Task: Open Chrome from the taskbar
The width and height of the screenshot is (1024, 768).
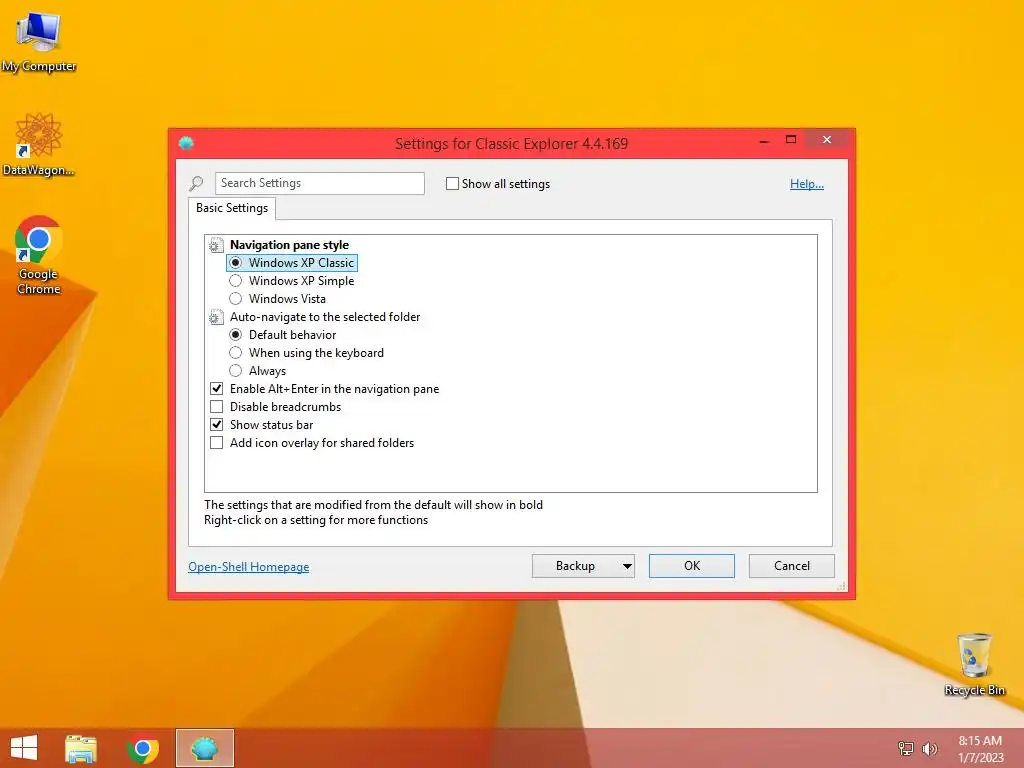Action: point(143,748)
